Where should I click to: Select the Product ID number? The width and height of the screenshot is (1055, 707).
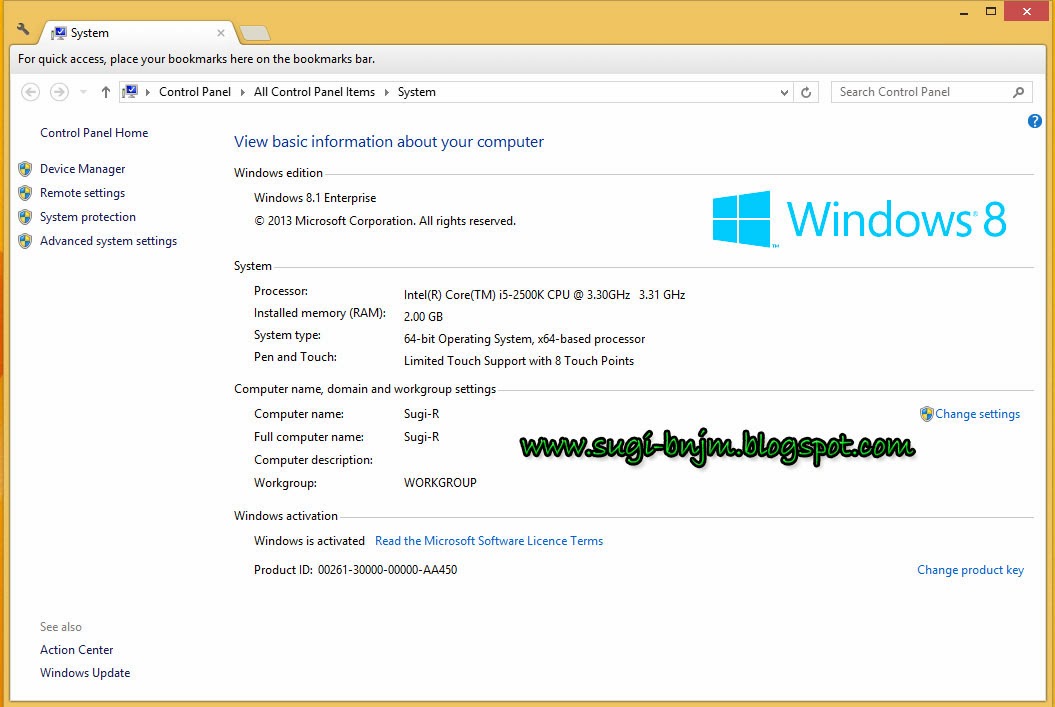(388, 570)
